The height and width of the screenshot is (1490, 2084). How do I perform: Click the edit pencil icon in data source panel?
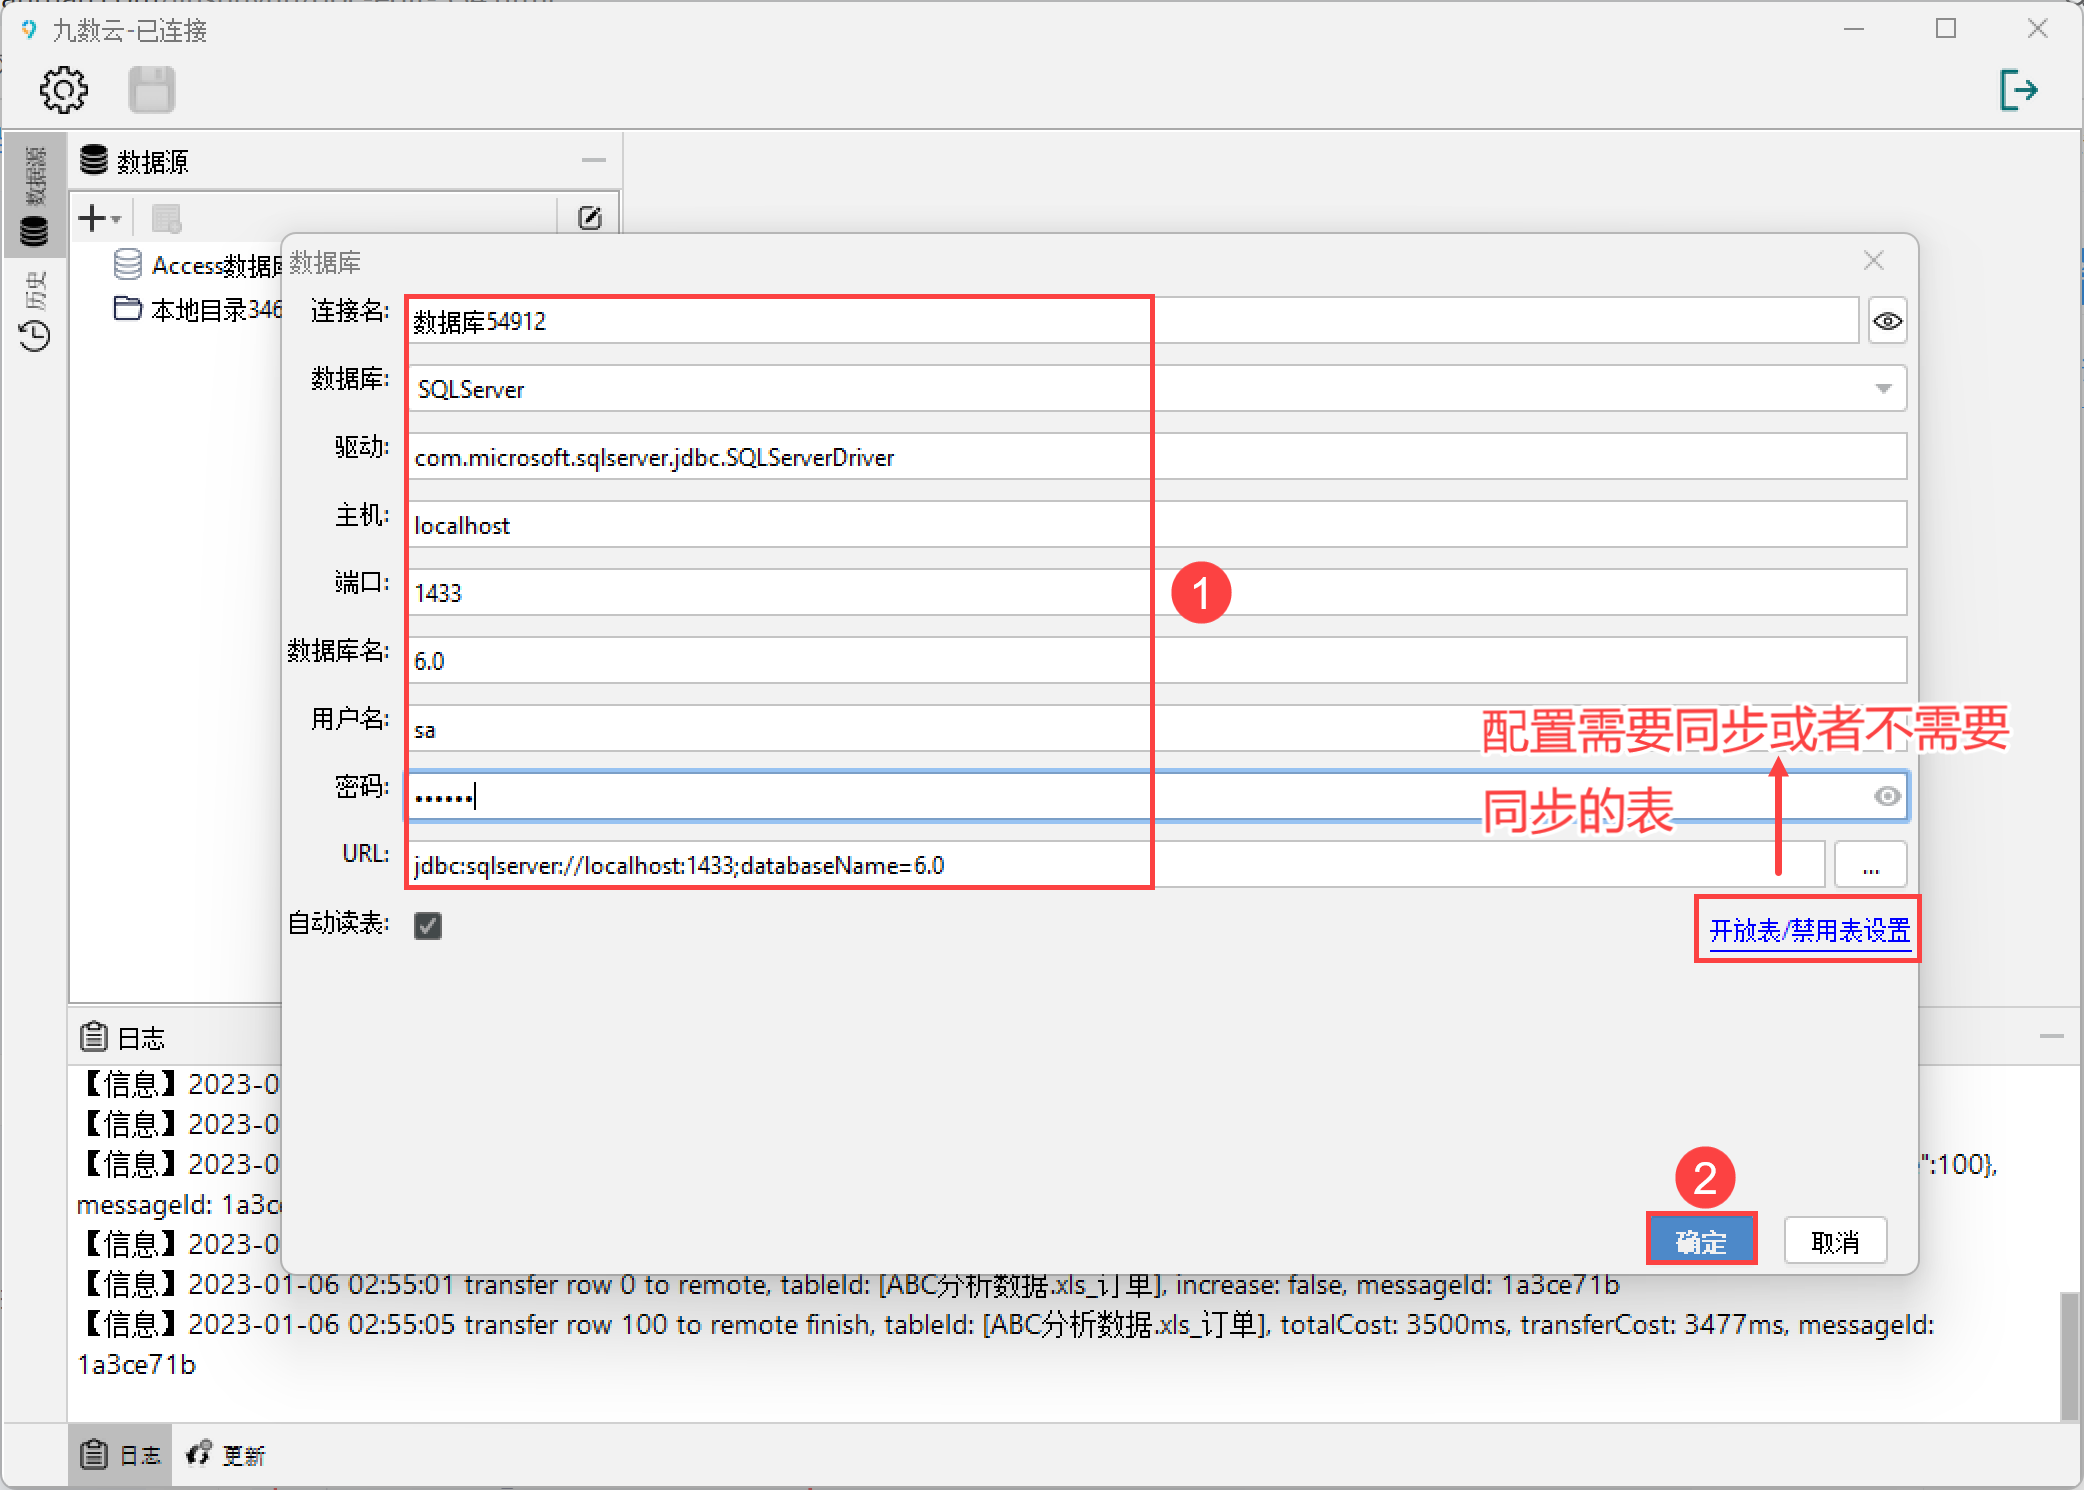590,218
